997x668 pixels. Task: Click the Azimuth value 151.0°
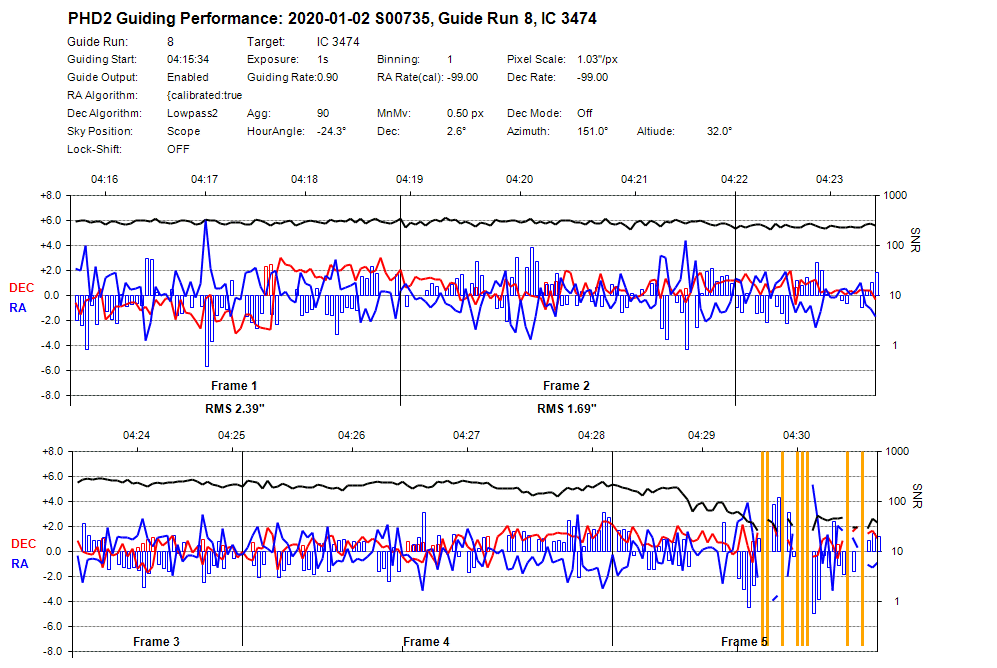click(592, 131)
